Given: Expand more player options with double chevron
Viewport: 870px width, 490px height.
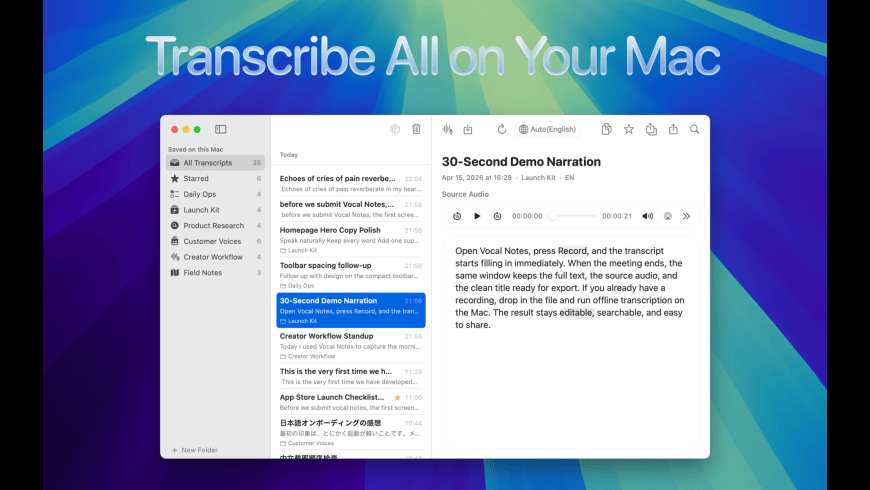Looking at the screenshot, I should 686,216.
